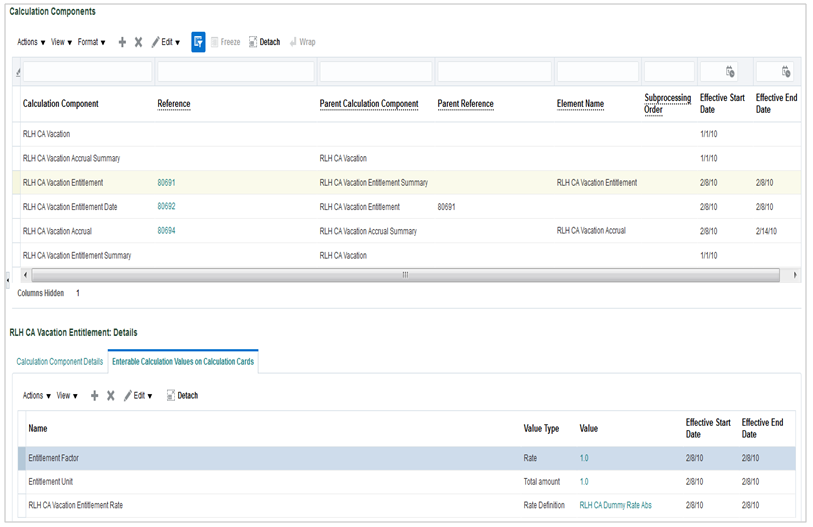
Task: Open the View menu in the Details toolbar
Action: (66, 395)
